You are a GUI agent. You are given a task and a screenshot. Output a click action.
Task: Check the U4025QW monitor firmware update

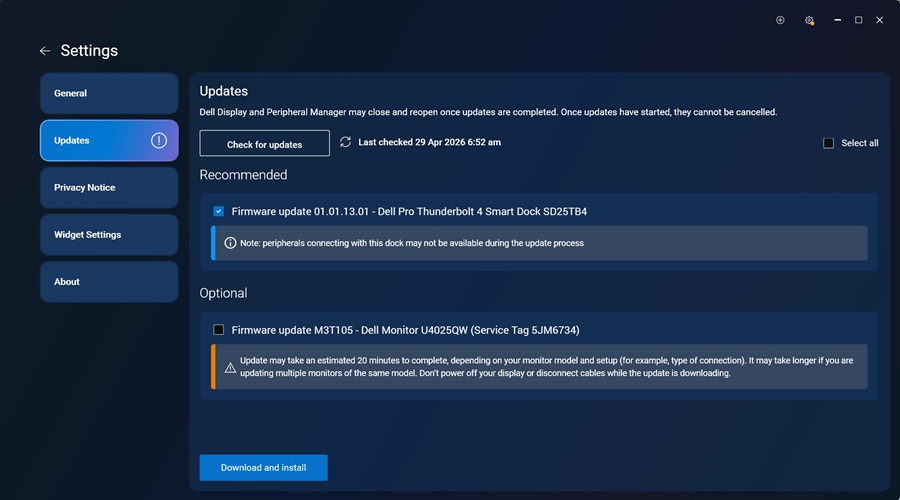click(x=219, y=330)
